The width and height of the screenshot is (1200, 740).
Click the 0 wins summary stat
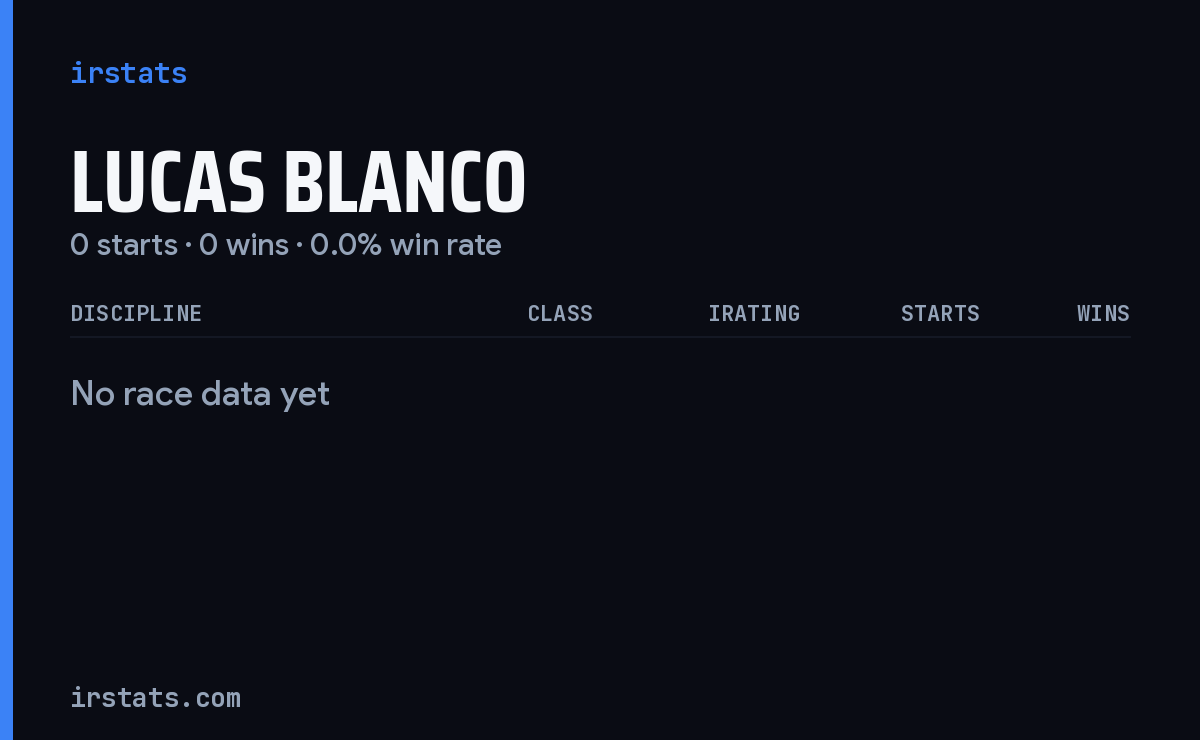click(x=244, y=245)
